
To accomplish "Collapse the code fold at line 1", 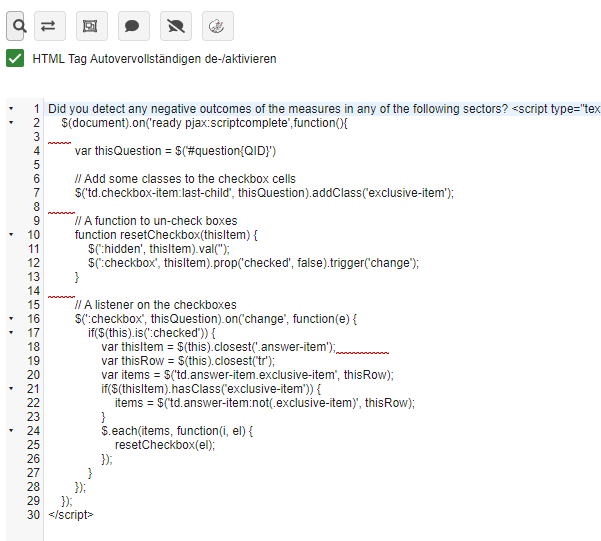I will click(x=10, y=109).
